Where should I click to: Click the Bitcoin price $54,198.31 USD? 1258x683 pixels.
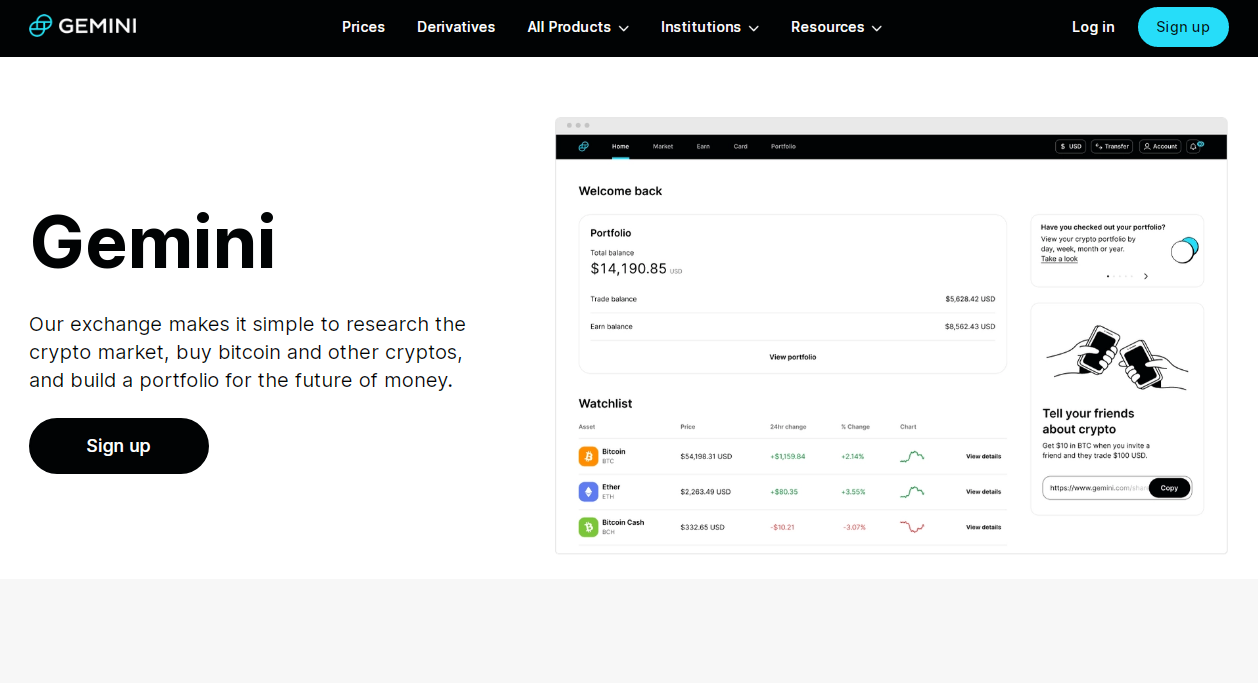coord(706,456)
